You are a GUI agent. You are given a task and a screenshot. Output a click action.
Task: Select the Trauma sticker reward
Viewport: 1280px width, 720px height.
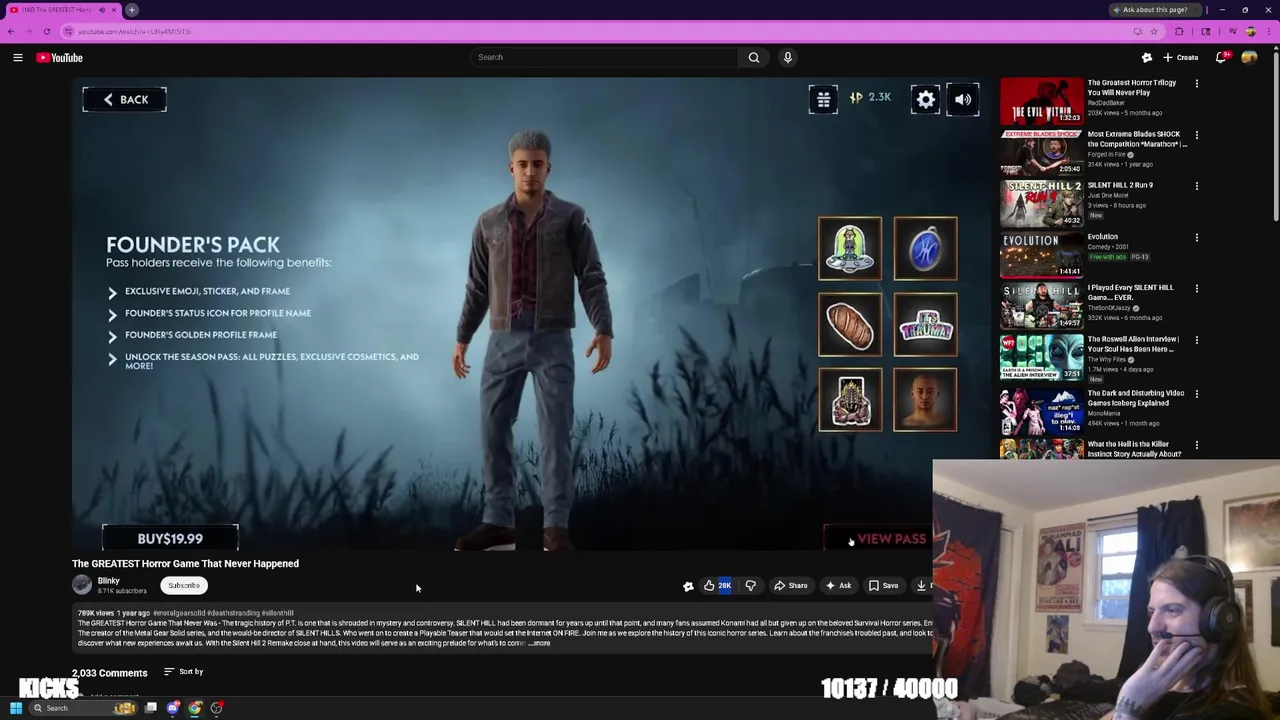[925, 324]
